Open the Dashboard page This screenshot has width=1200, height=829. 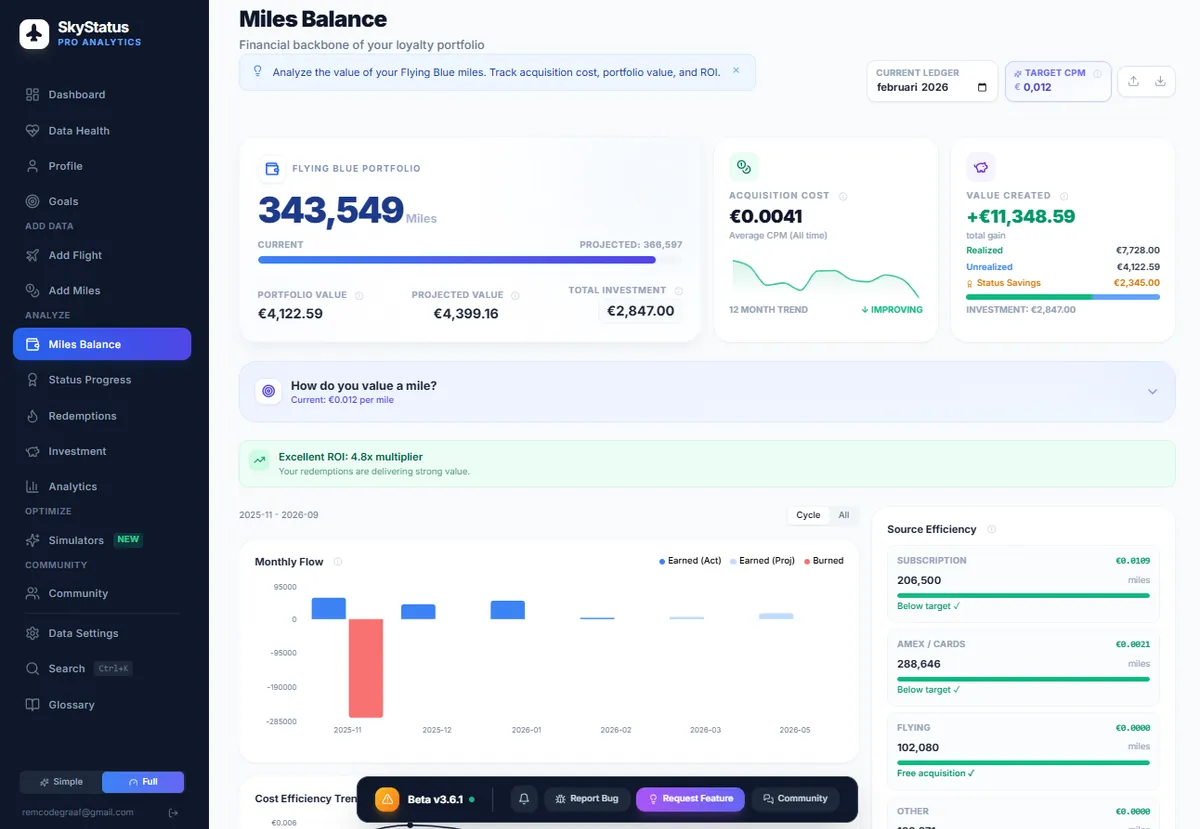[76, 94]
